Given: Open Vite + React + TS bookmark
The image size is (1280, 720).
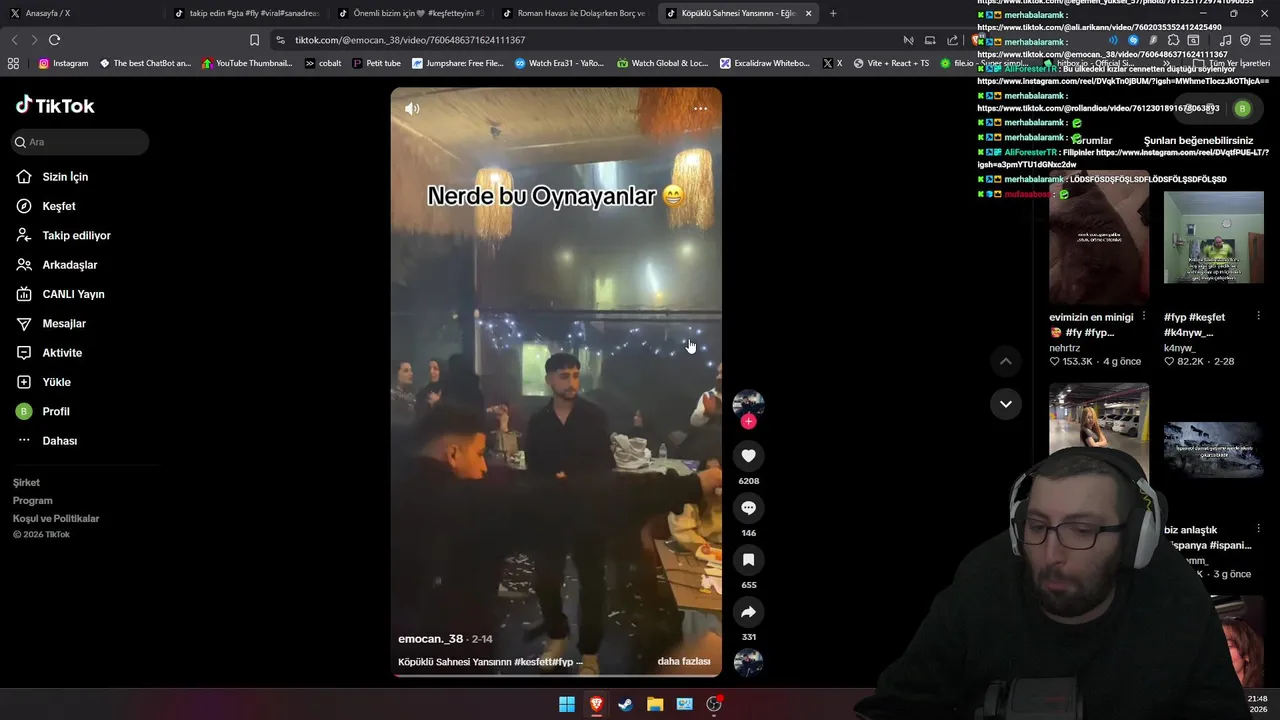Looking at the screenshot, I should pos(891,63).
